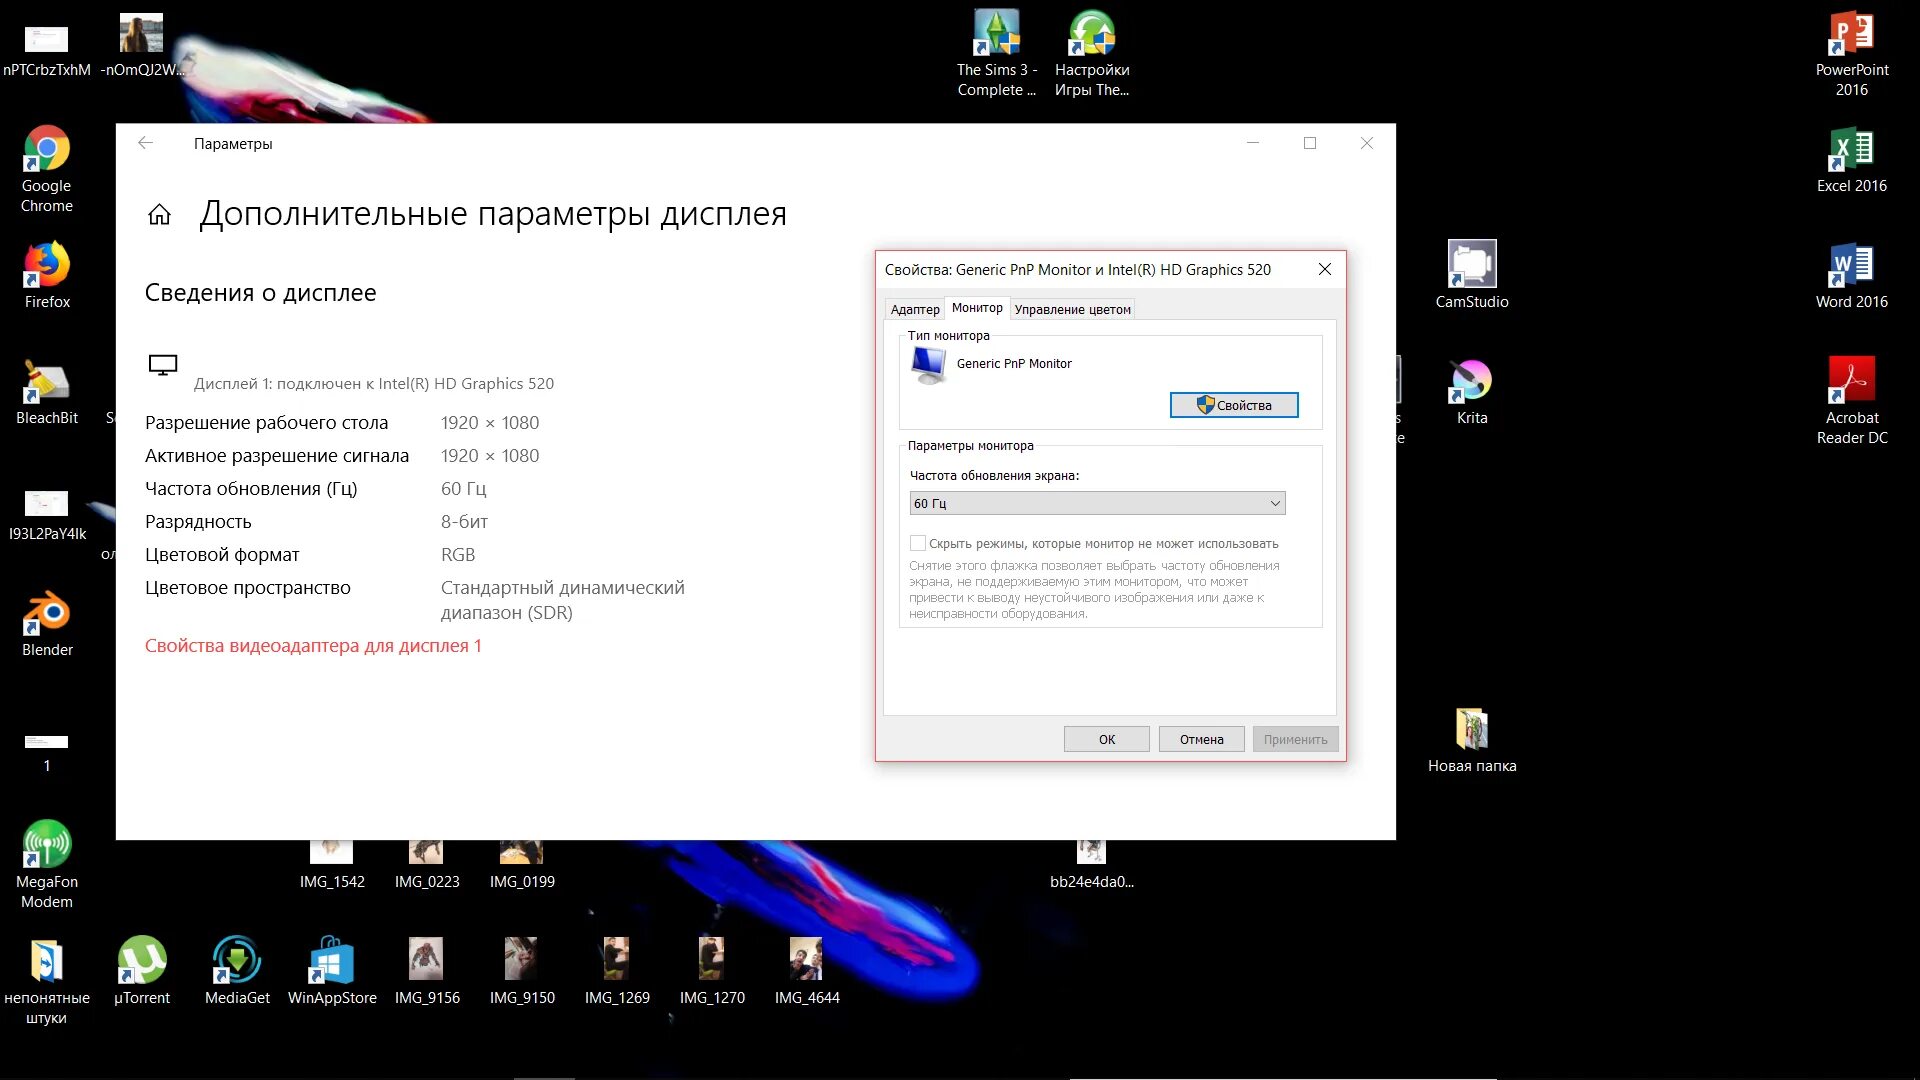The height and width of the screenshot is (1080, 1920).
Task: Switch to the Адаптер tab
Action: pos(914,309)
